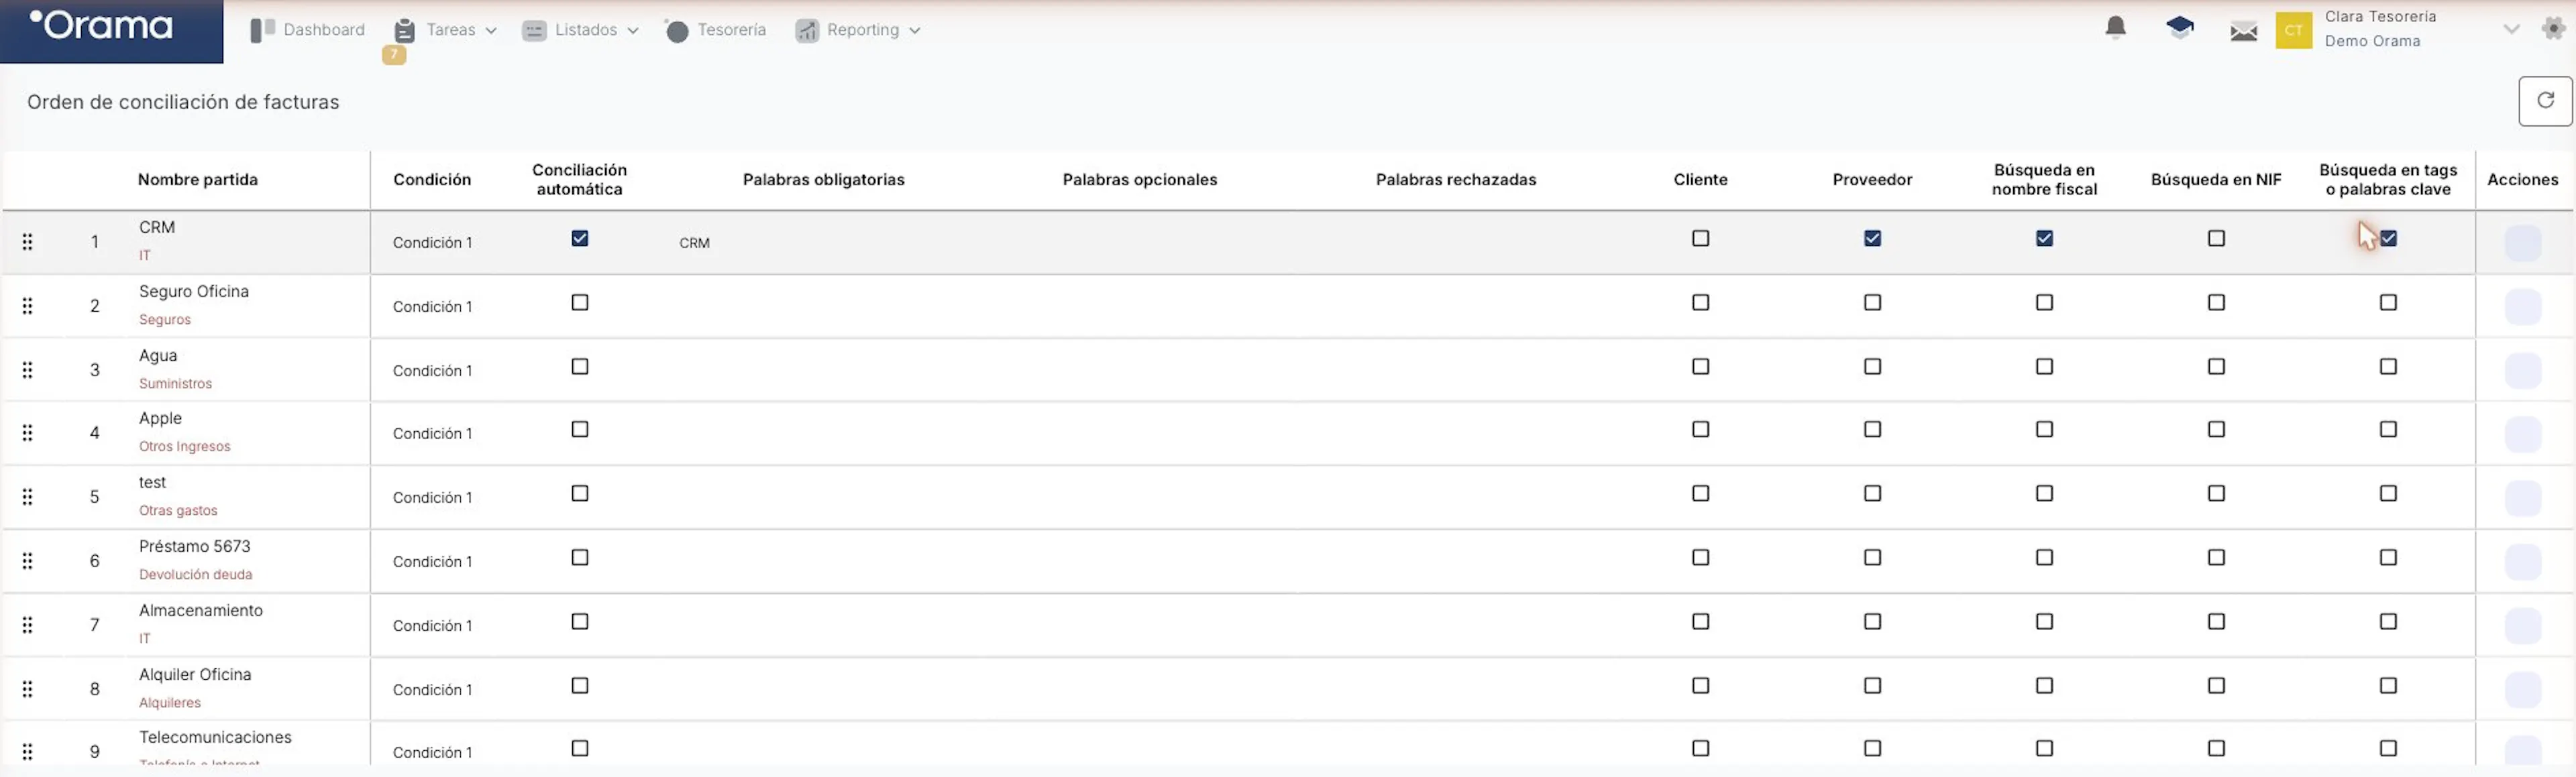The image size is (2576, 777).
Task: Open the user account dropdown chevron
Action: click(x=2511, y=29)
